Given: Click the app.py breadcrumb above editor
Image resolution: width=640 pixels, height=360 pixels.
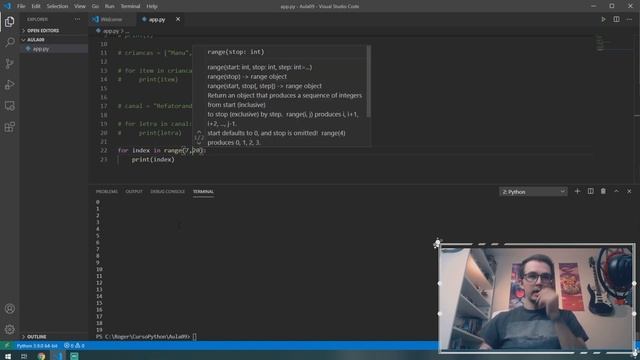Looking at the screenshot, I should pyautogui.click(x=111, y=31).
